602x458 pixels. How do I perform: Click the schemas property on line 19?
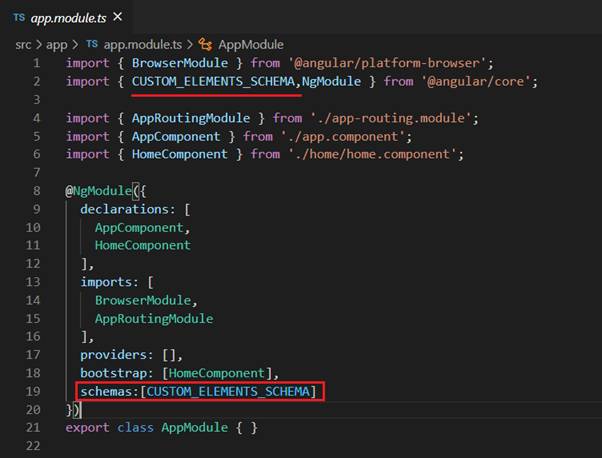pyautogui.click(x=106, y=391)
